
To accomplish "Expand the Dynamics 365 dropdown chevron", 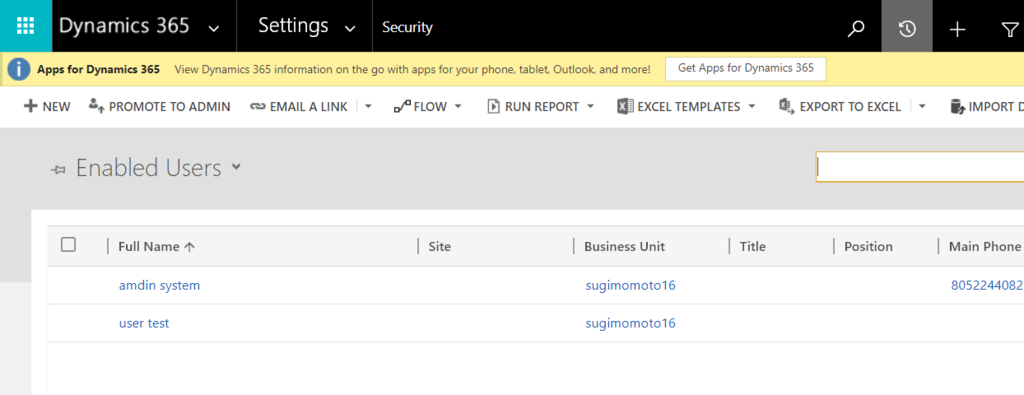I will pyautogui.click(x=213, y=28).
